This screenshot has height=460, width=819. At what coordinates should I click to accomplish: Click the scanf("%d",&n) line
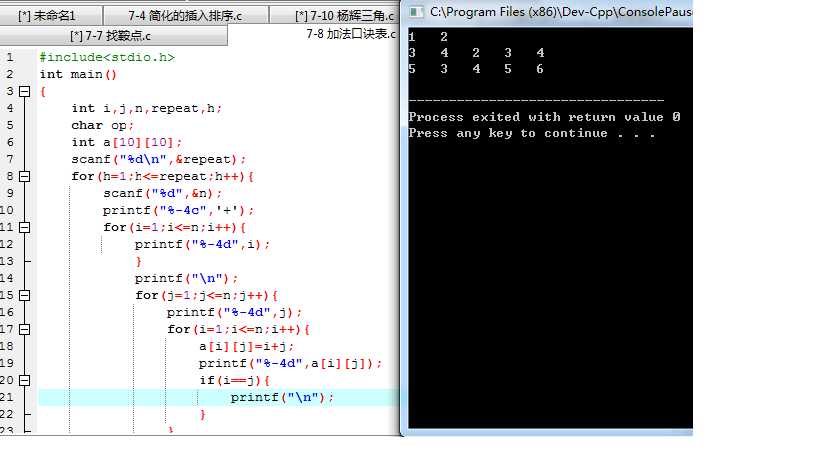(162, 194)
